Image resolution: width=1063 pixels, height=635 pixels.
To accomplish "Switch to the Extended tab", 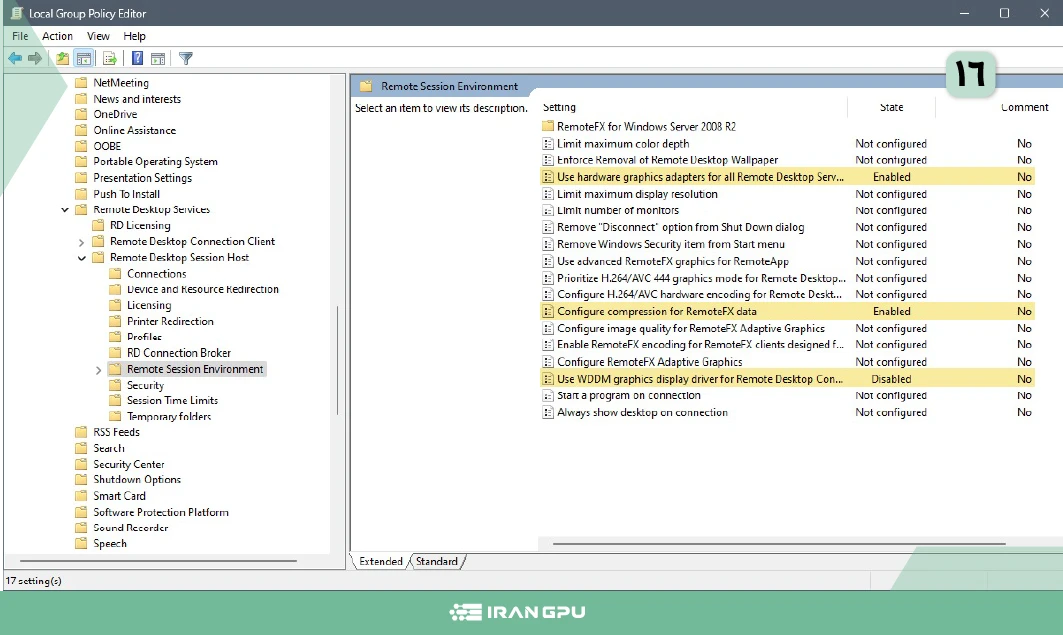I will point(381,562).
